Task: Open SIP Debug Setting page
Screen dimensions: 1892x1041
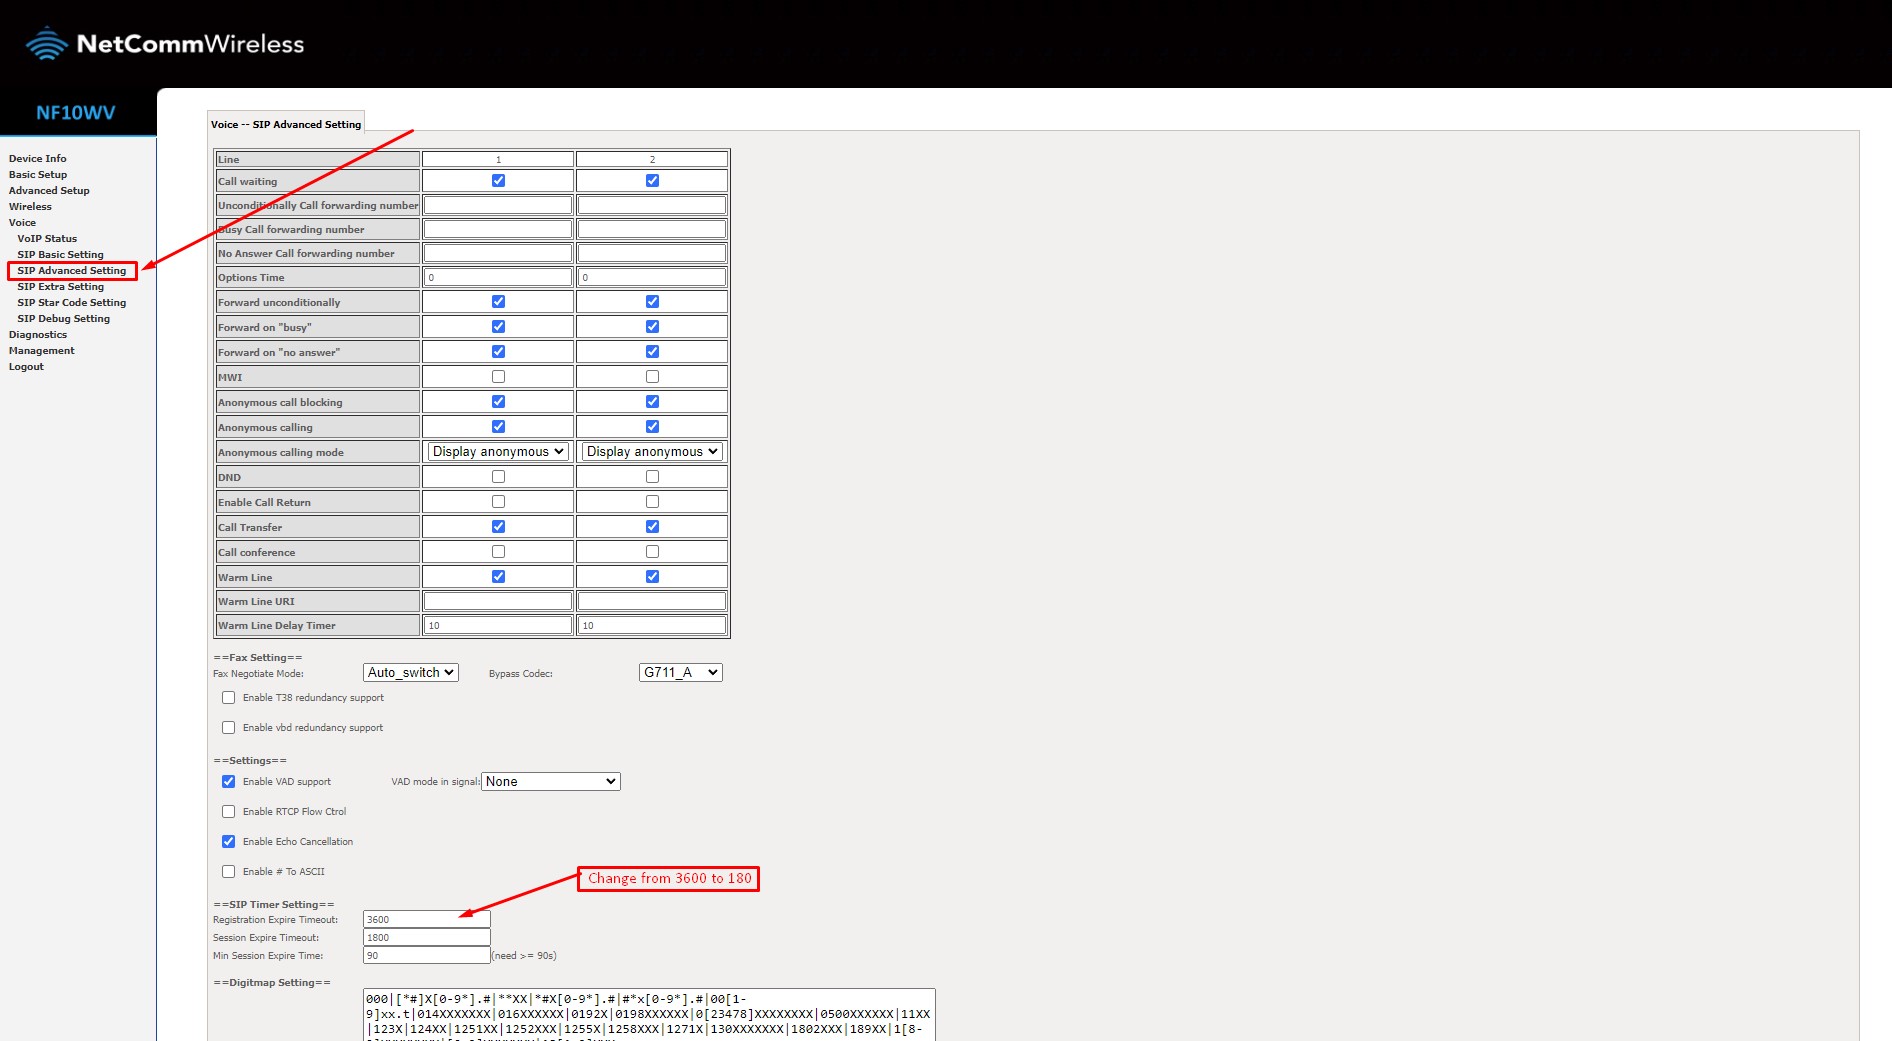Action: coord(64,318)
